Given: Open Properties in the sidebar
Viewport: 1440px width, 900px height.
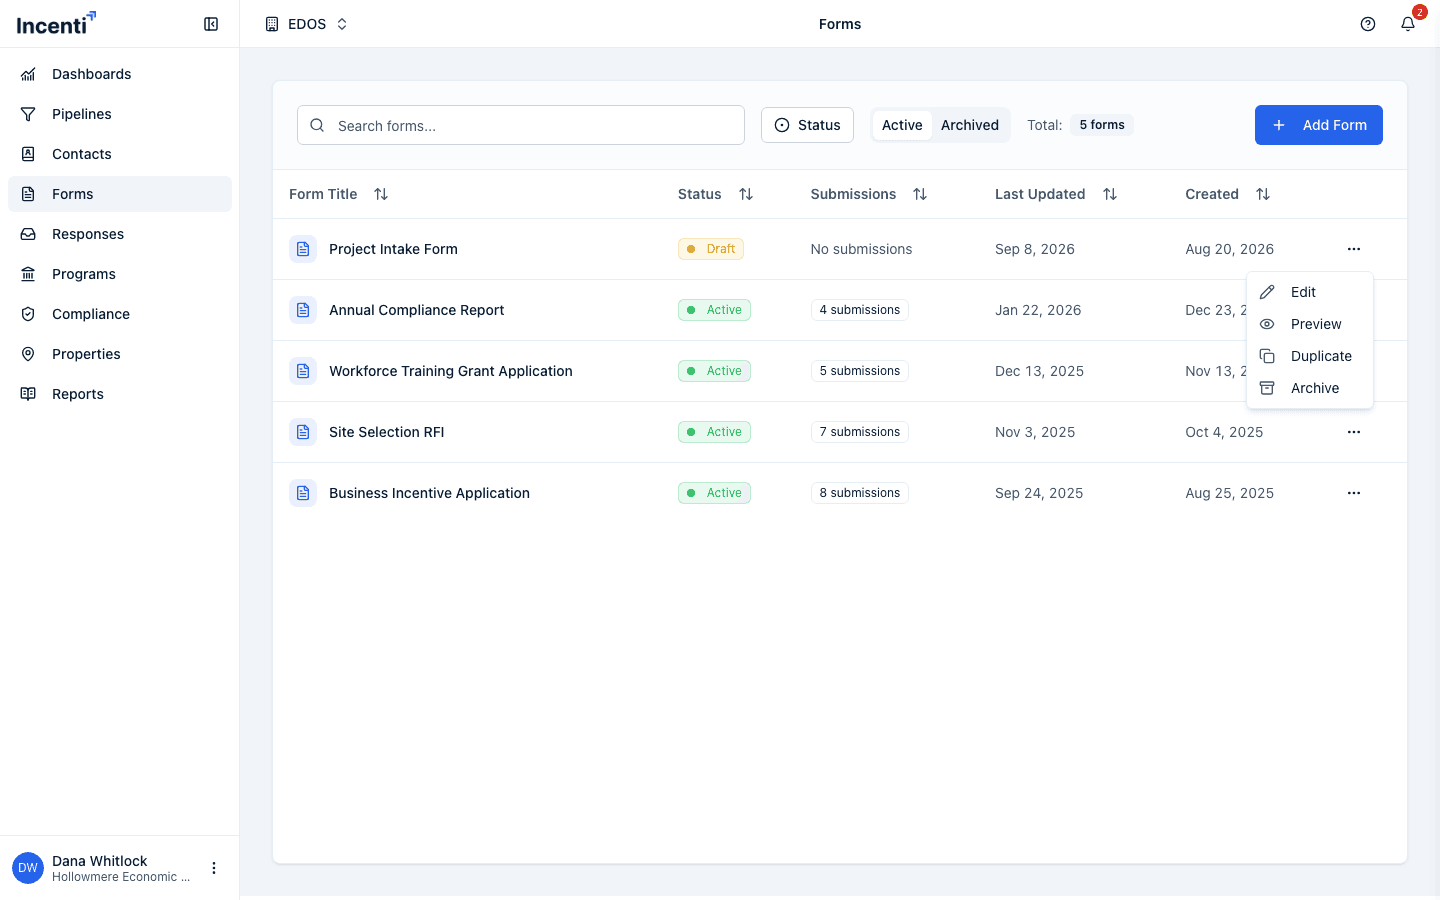Looking at the screenshot, I should click(120, 354).
